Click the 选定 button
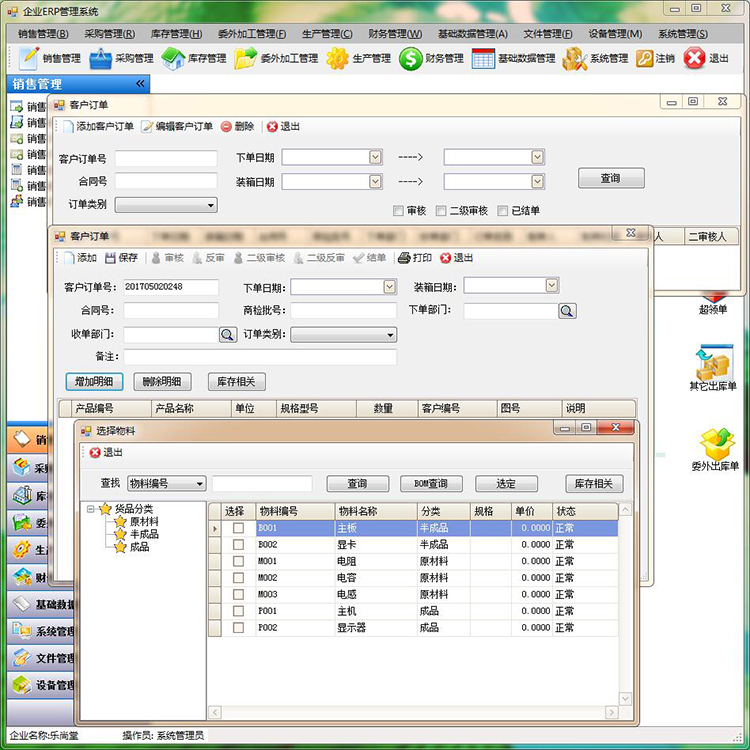The height and width of the screenshot is (750, 750). pos(506,484)
